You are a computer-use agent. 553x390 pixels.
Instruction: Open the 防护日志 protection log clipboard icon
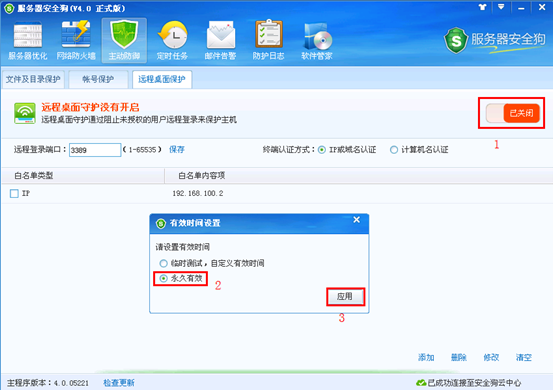(x=269, y=41)
